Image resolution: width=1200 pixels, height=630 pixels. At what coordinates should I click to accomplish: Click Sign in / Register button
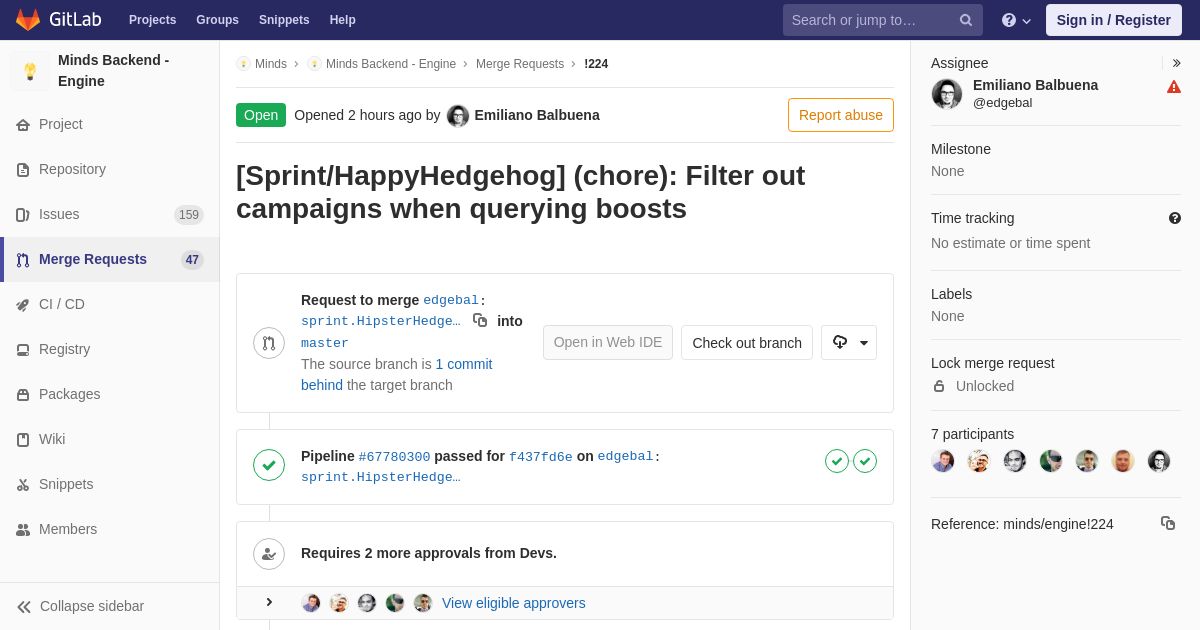(1113, 20)
